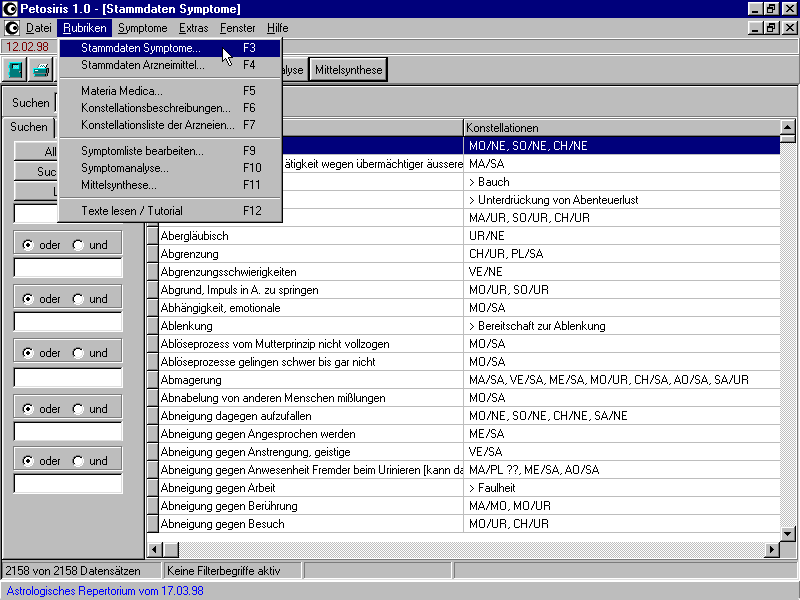Click the '> Faulheit' constellation cell

click(622, 488)
